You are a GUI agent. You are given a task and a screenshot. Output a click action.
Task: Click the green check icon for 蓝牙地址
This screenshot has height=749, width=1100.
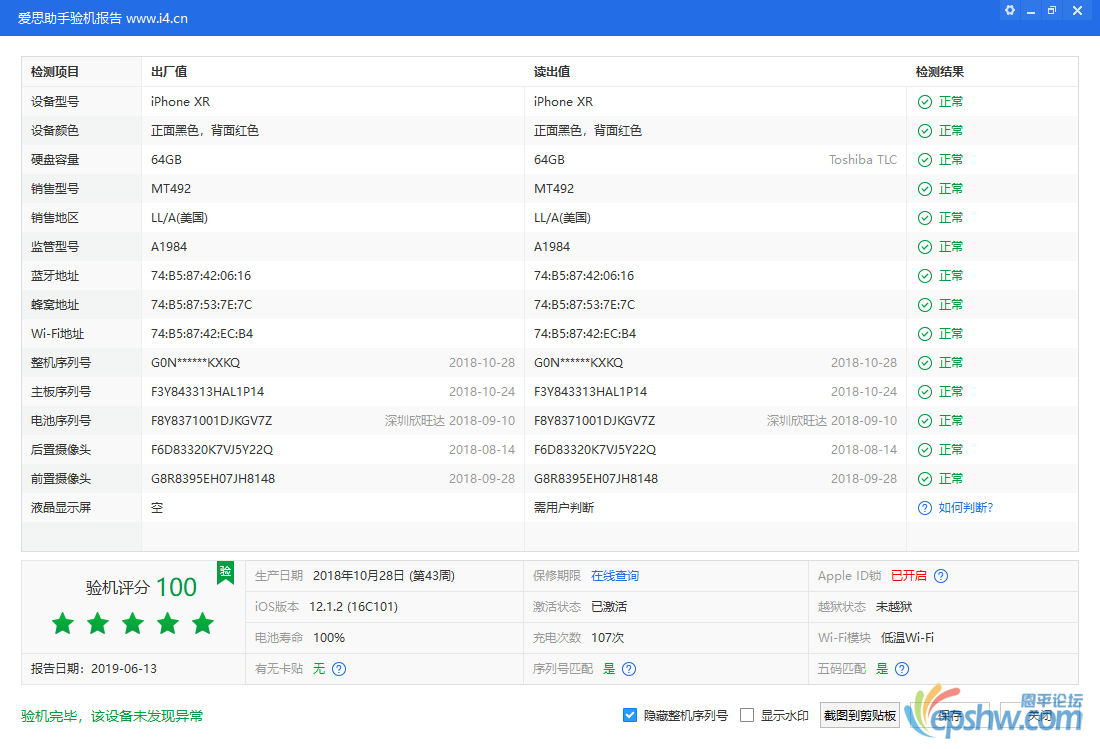pyautogui.click(x=925, y=276)
